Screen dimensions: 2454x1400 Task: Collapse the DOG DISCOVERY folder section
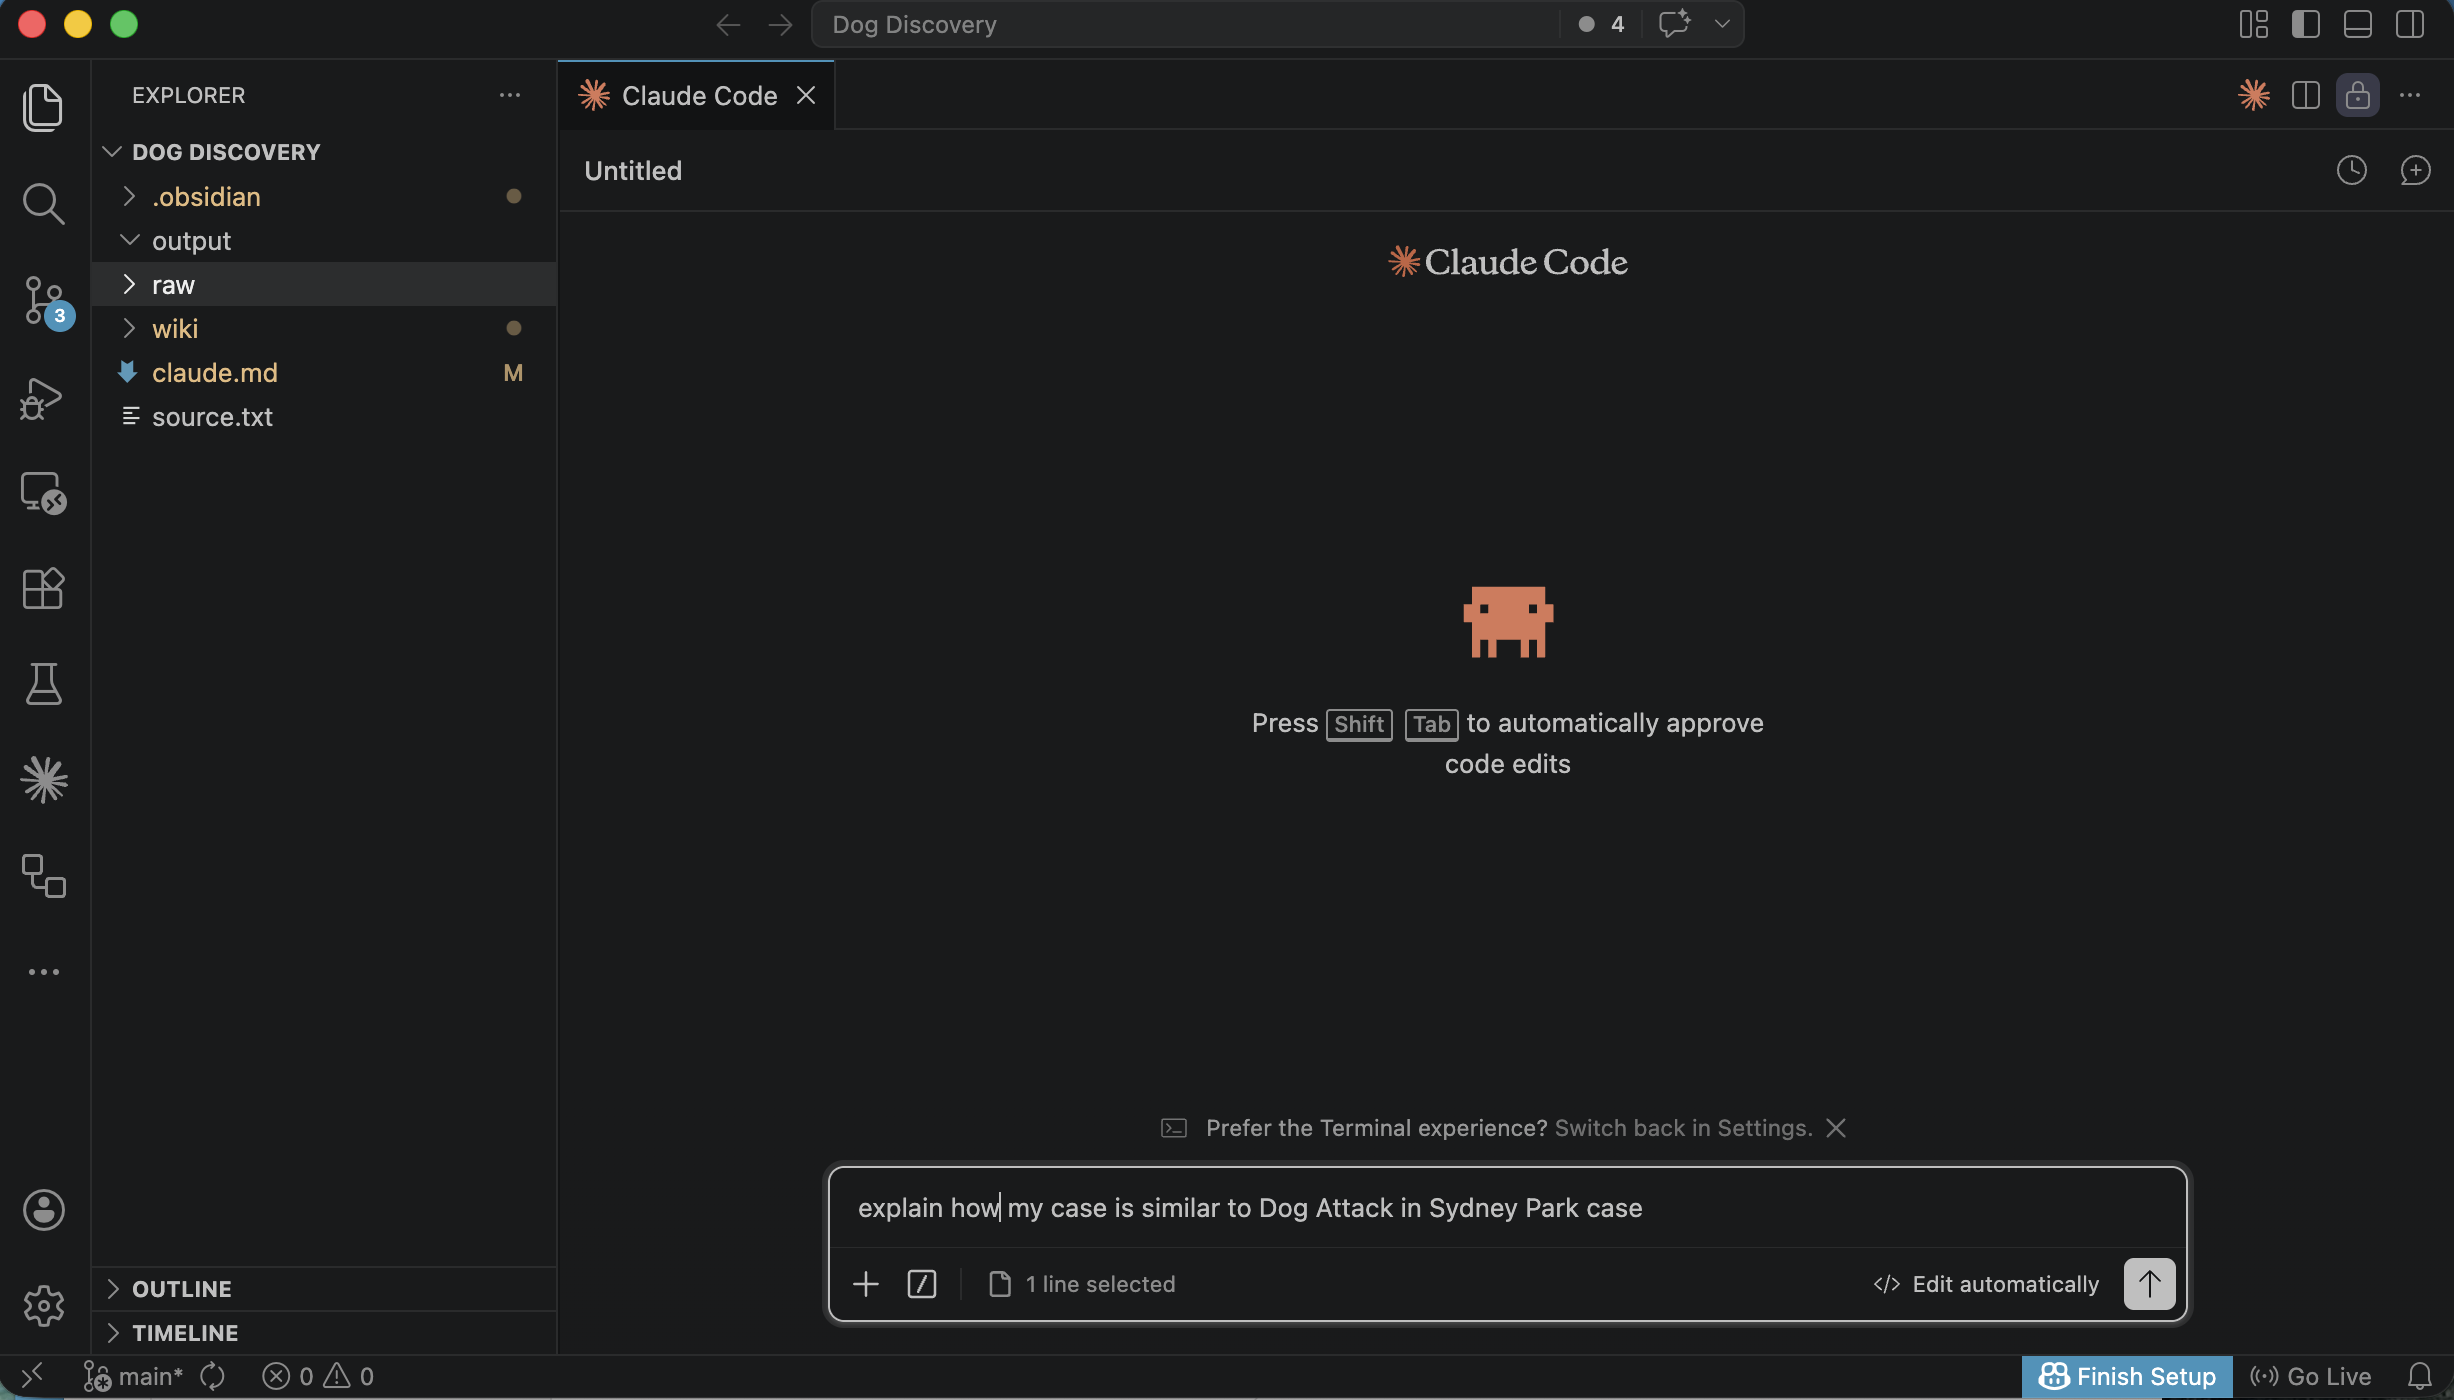coord(324,152)
